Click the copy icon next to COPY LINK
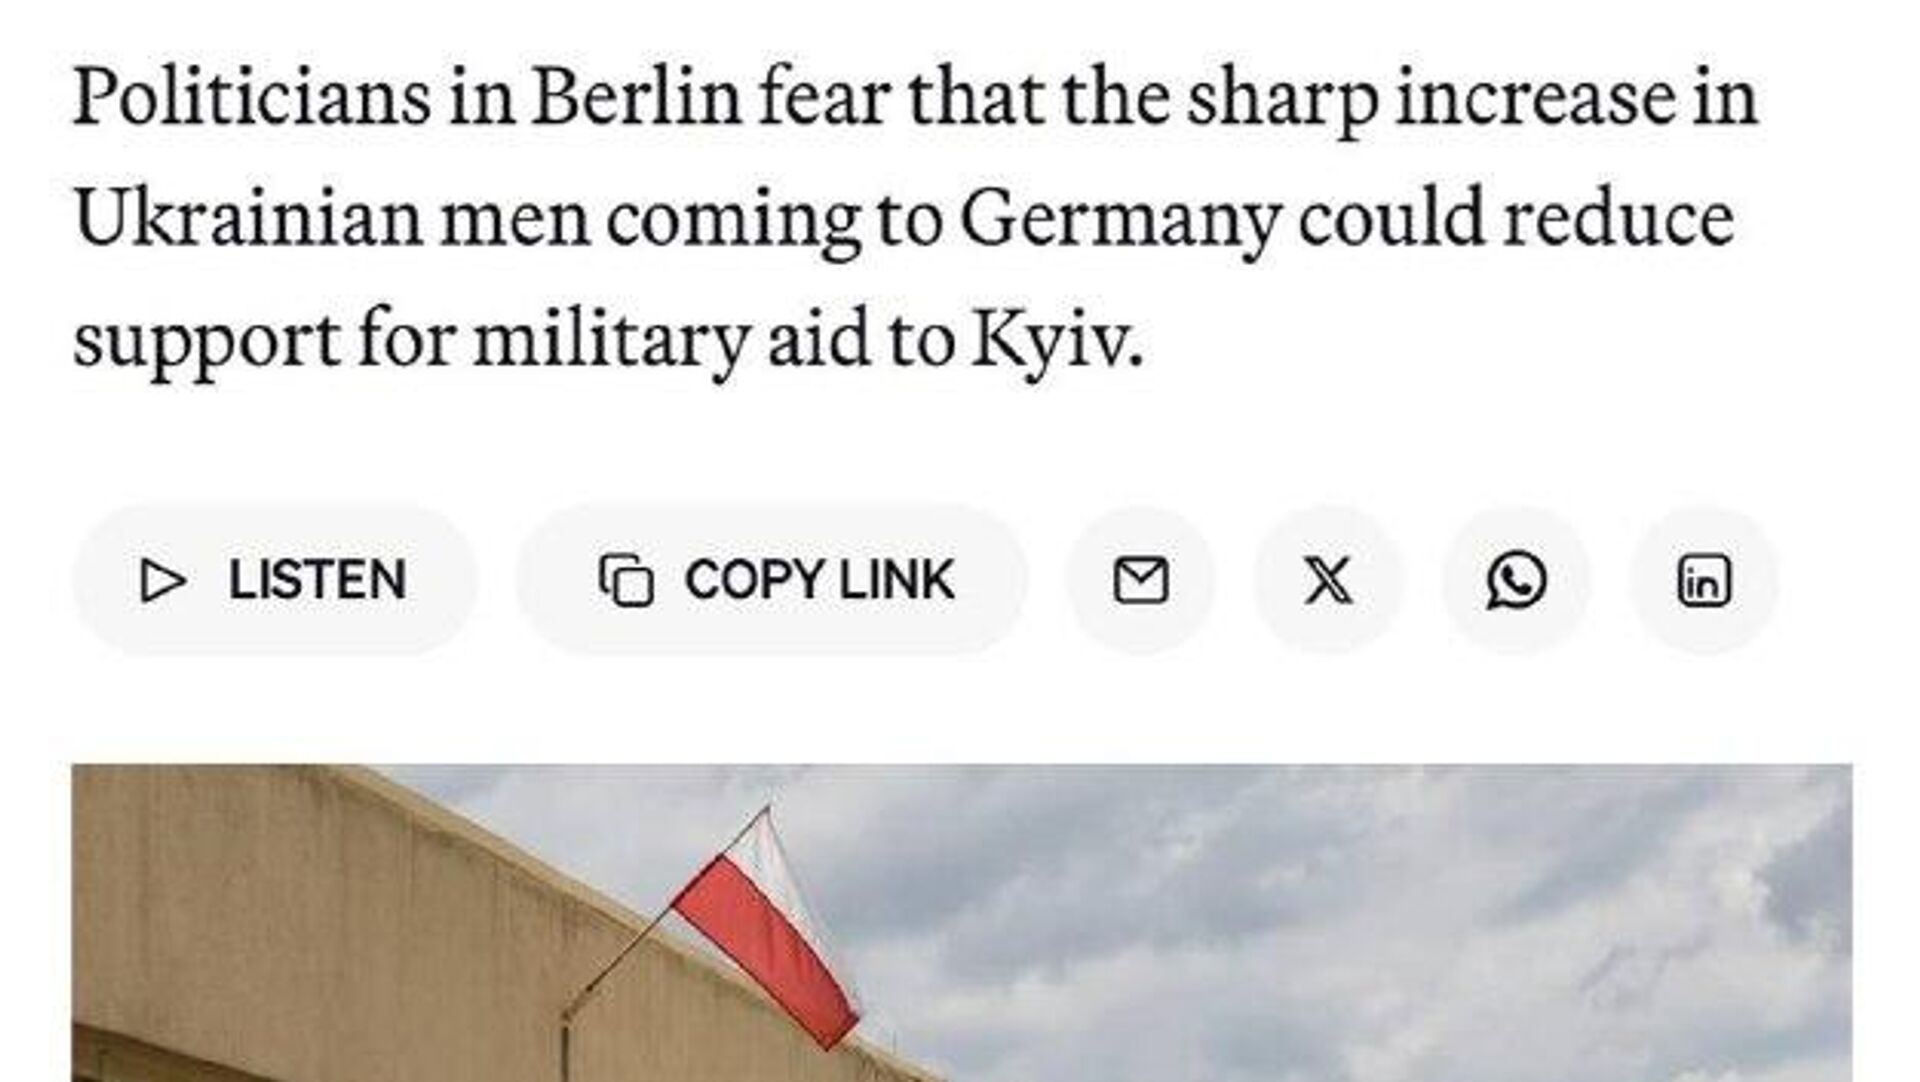 [626, 580]
